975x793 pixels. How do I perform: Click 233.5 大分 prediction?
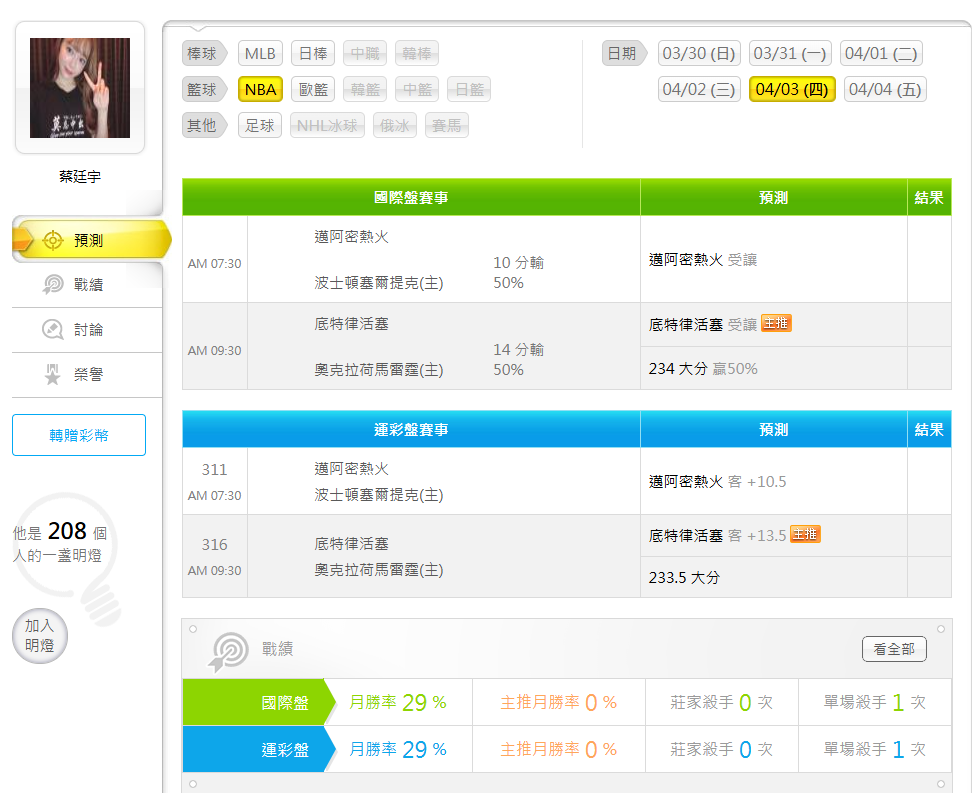coord(684,578)
